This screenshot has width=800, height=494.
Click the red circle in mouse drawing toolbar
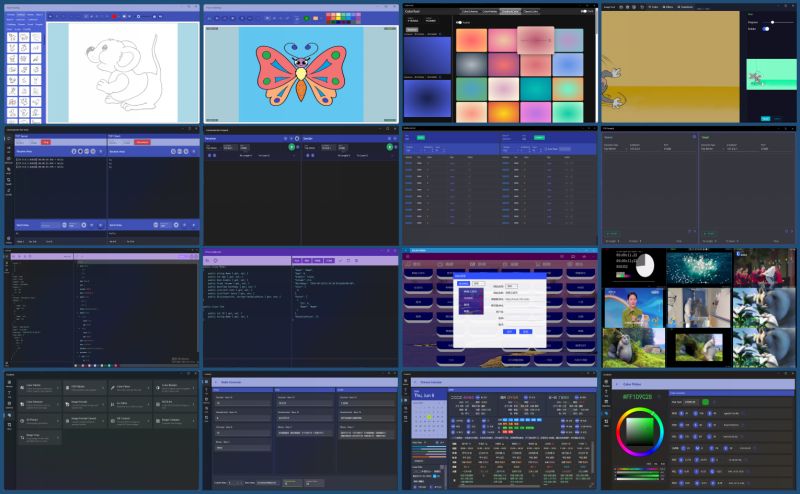pos(114,16)
